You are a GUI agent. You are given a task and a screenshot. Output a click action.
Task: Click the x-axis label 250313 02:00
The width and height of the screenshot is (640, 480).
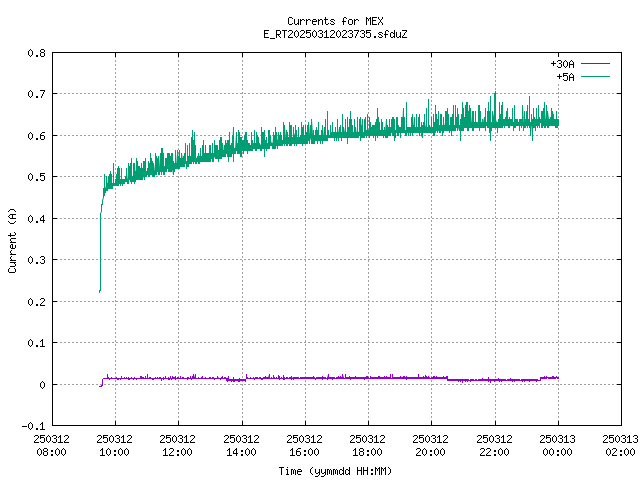coord(620,446)
